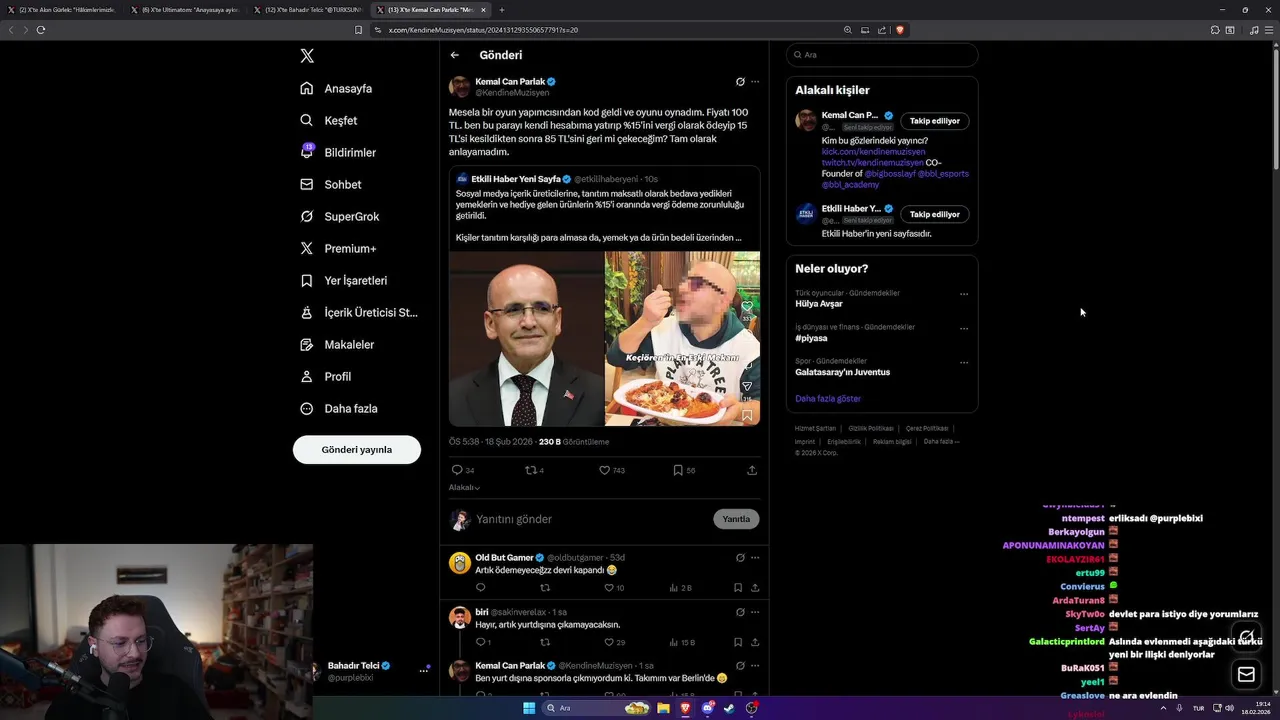This screenshot has height=720, width=1280.
Task: Open the video thumbnail of man eating
Action: [682, 338]
